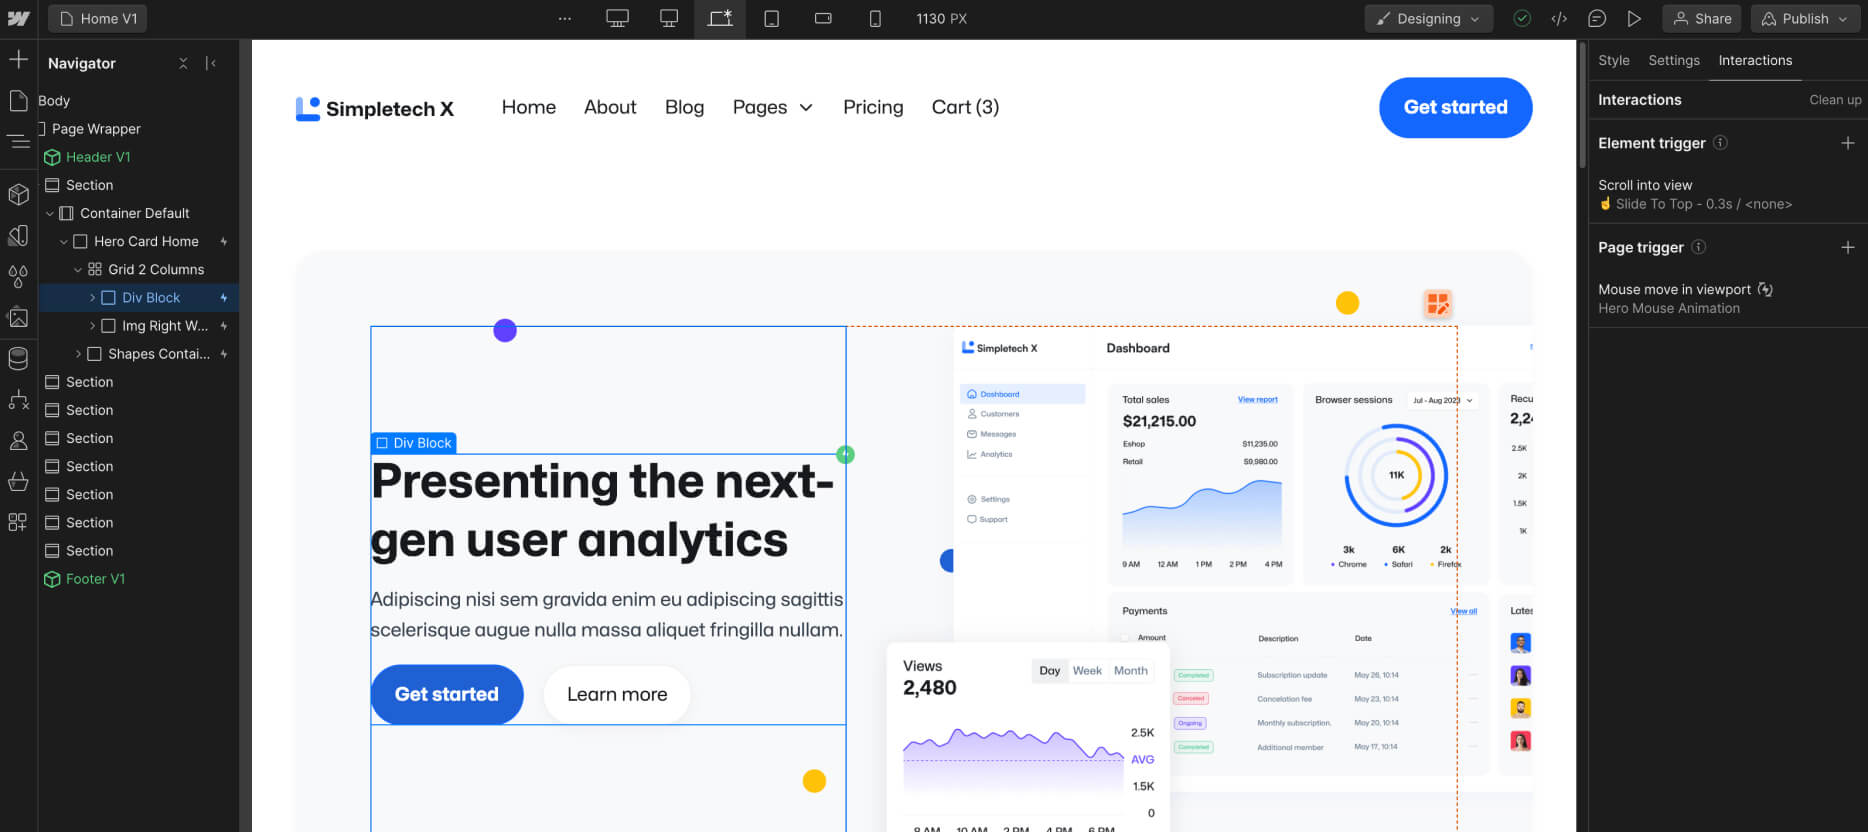Close the Navigator panel
Viewport: 1868px width, 832px height.
click(x=183, y=63)
